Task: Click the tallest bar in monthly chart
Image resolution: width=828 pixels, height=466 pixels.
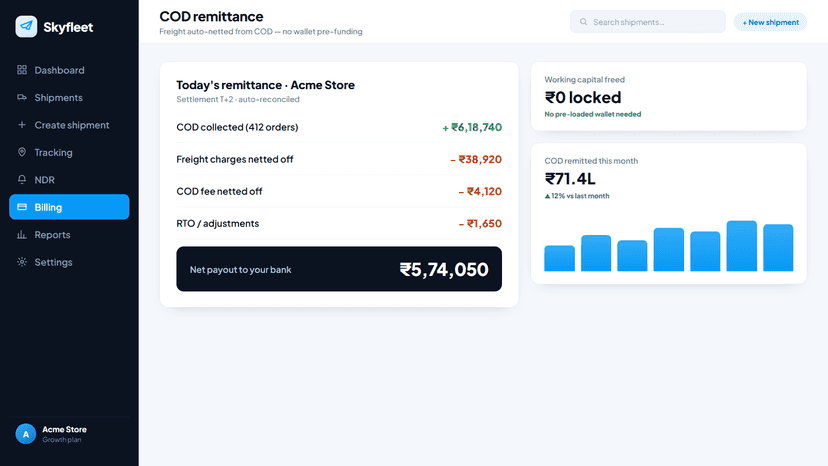Action: click(x=741, y=246)
